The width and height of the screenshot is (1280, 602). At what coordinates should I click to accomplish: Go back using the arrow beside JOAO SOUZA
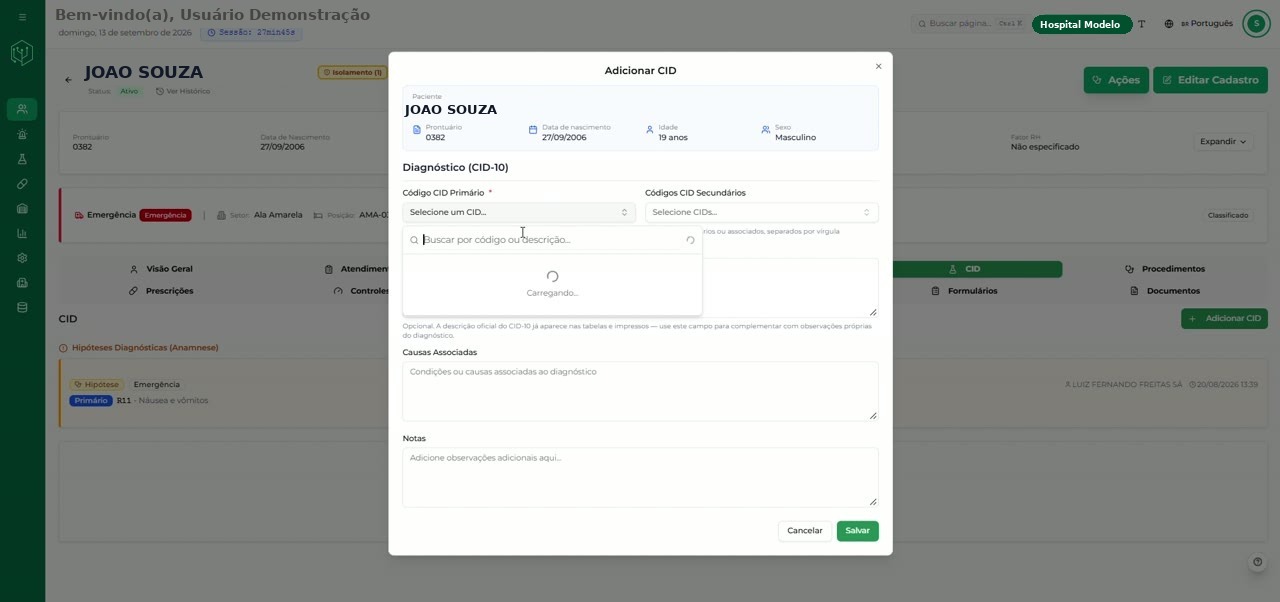pos(68,80)
